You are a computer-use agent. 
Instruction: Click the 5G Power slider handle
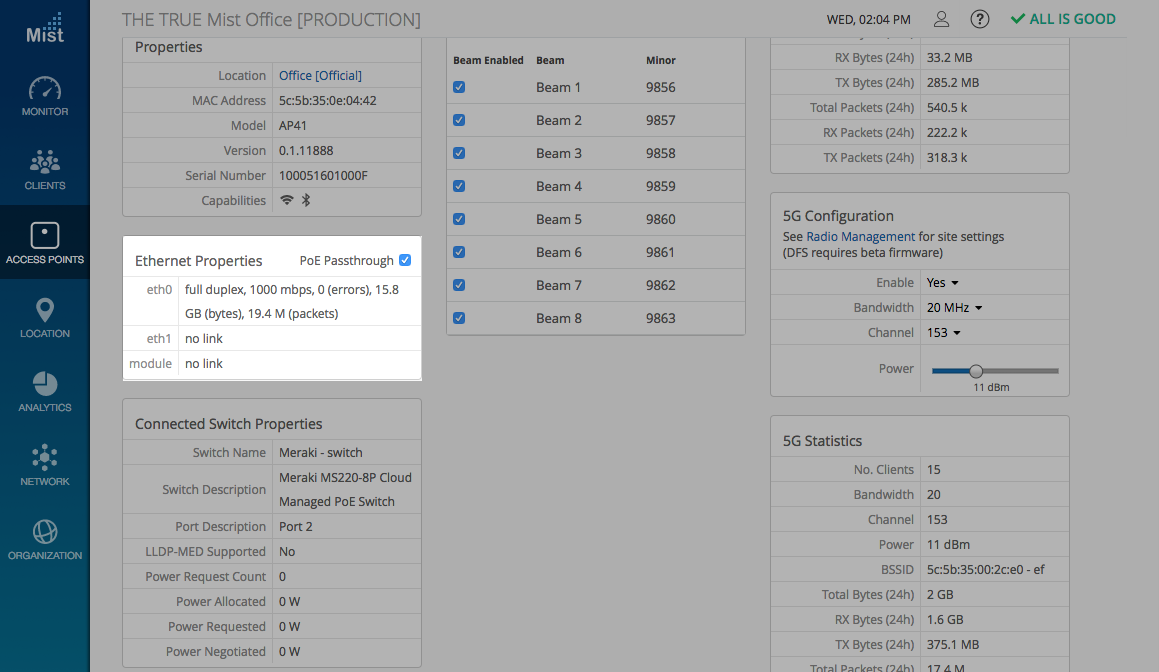click(976, 371)
